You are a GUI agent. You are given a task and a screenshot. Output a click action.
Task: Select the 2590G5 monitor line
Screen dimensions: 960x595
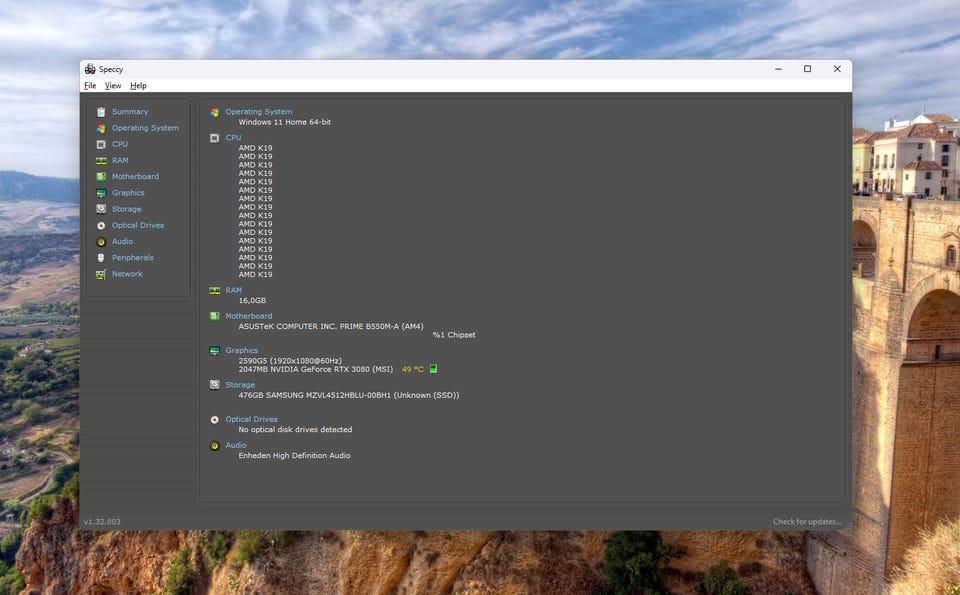[290, 361]
